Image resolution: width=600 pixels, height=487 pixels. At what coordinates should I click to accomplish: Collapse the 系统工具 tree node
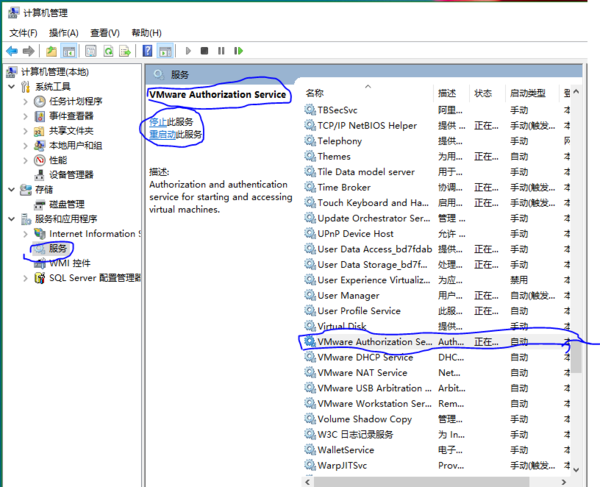tap(12, 86)
